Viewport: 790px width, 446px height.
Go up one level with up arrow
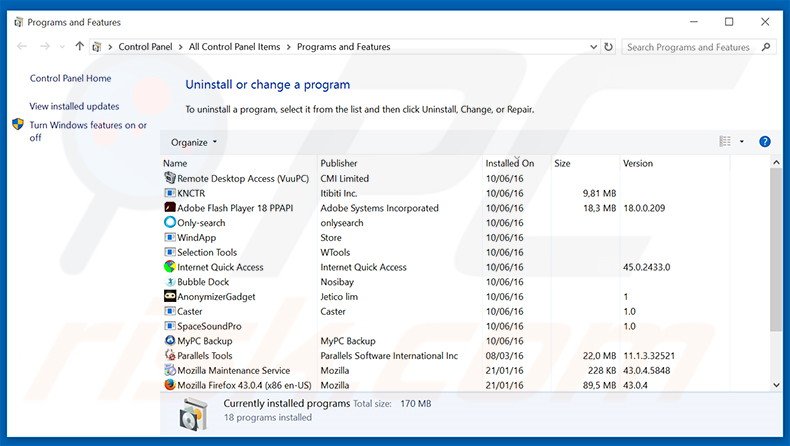click(79, 46)
